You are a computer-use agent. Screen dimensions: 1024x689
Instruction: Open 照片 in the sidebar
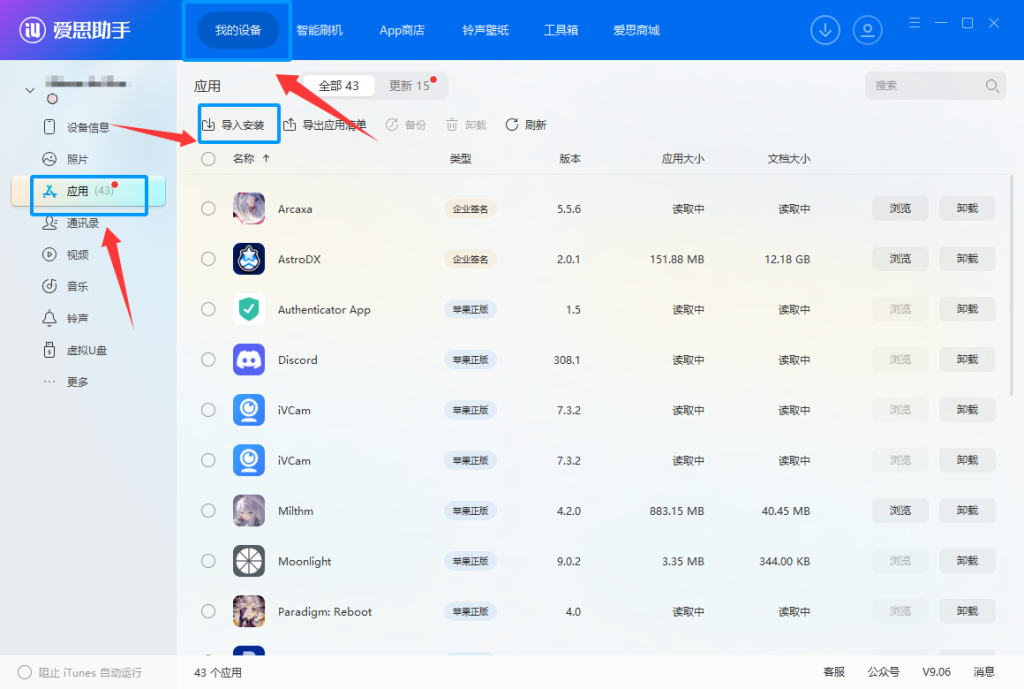coord(65,159)
